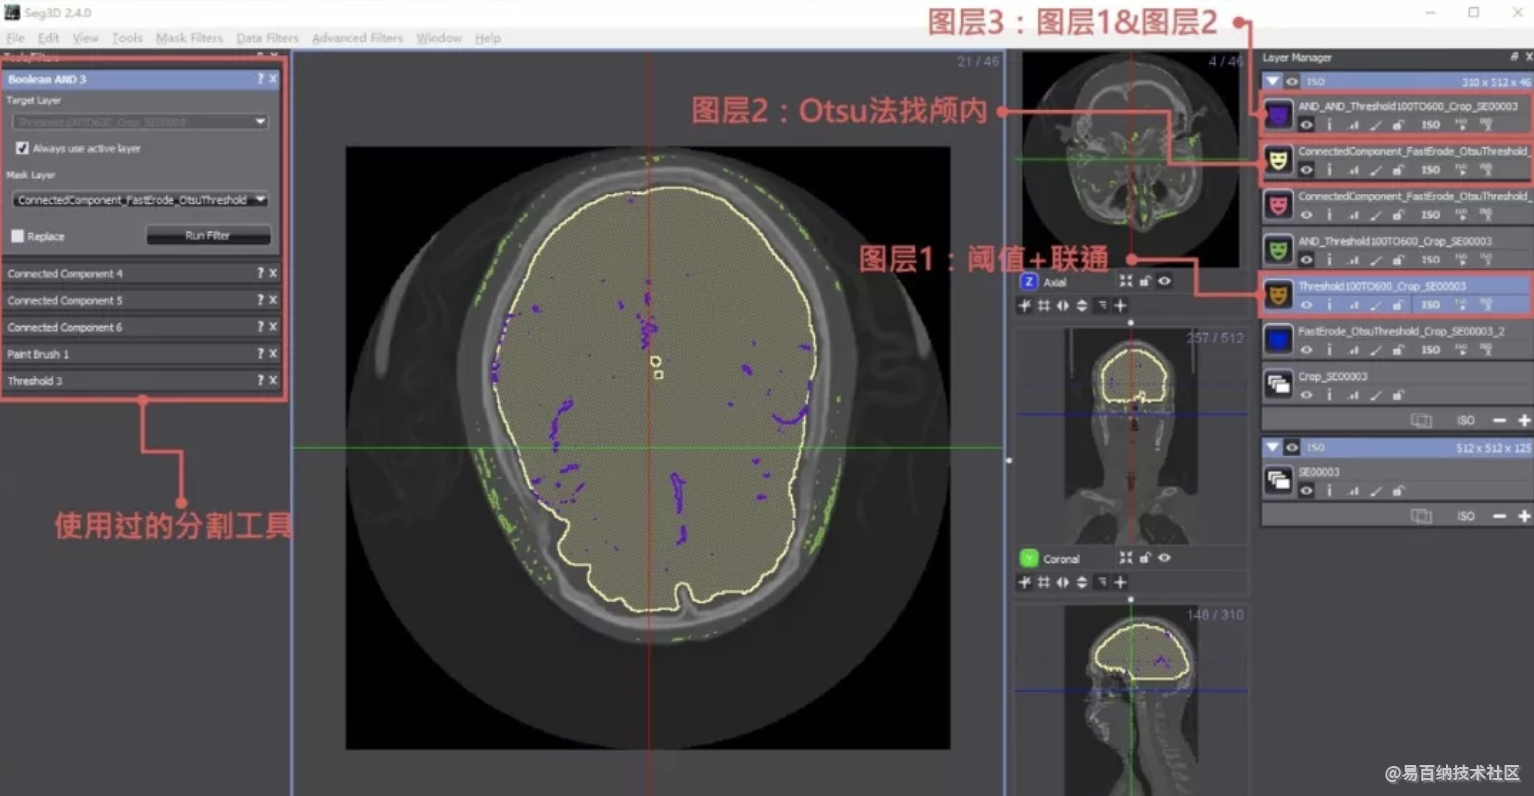Delete isosurface of AND_AND_Threshold layer via ISO X icon

point(1486,125)
